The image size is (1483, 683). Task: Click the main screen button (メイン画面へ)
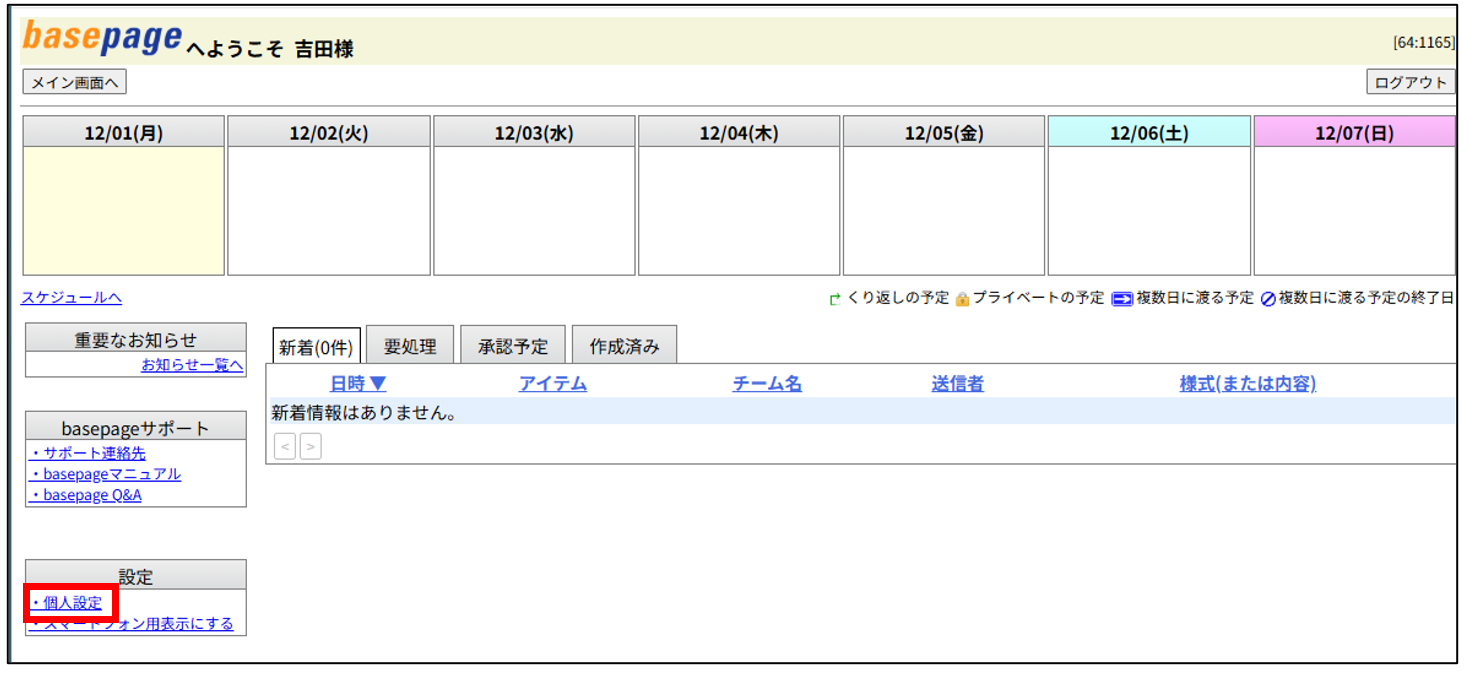tap(74, 83)
